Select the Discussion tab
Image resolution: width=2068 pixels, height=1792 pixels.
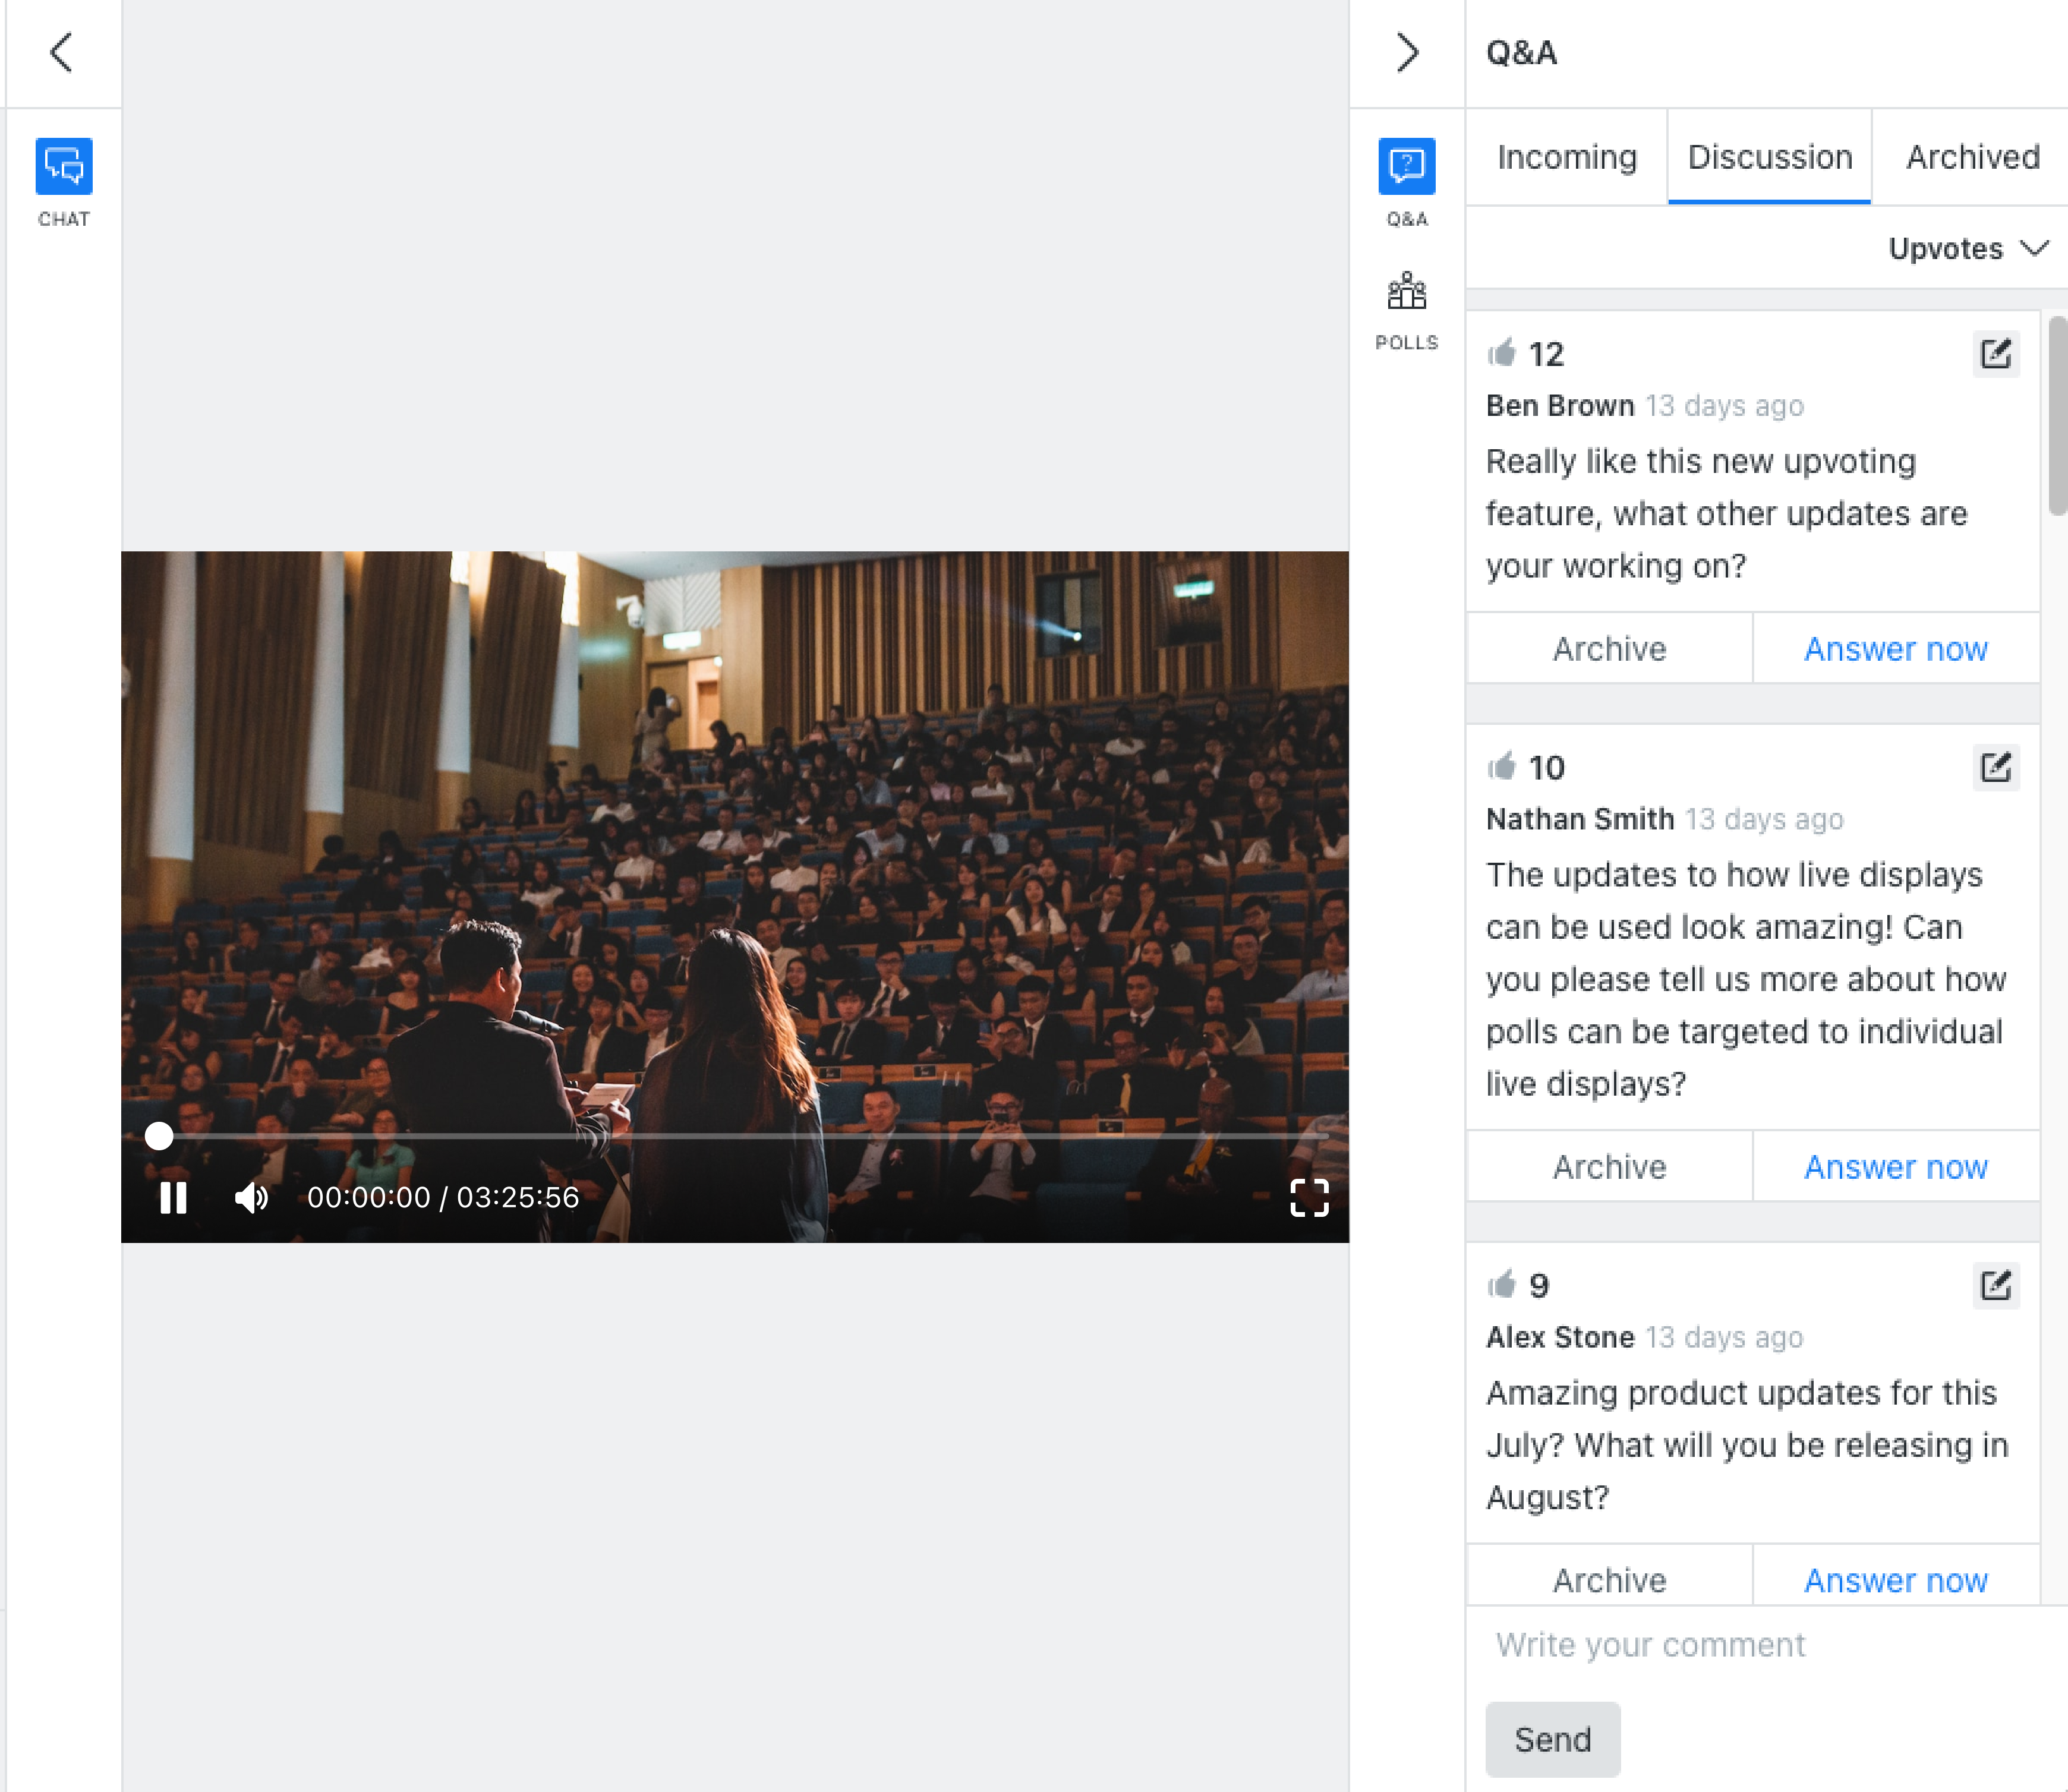(1770, 157)
